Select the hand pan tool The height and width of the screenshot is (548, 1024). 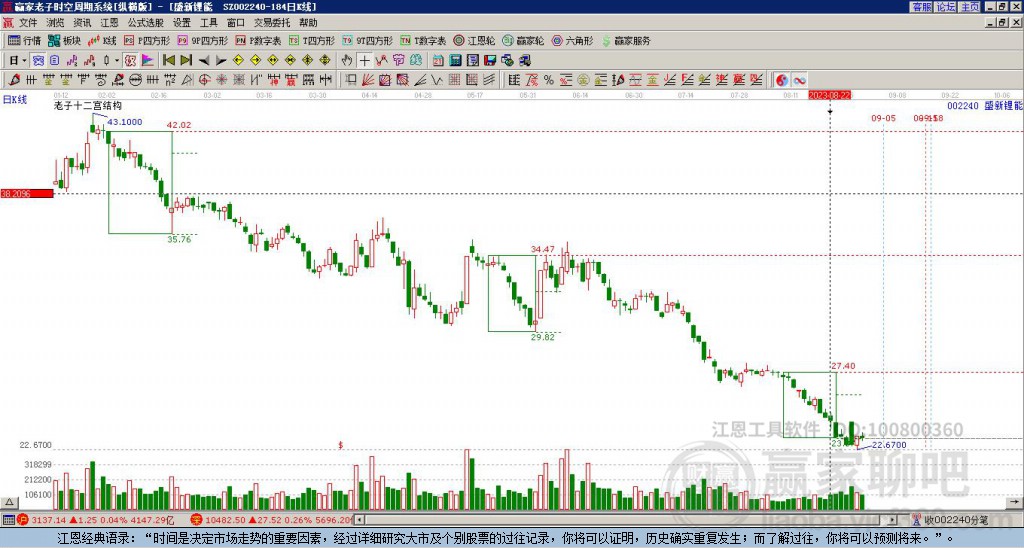347,61
